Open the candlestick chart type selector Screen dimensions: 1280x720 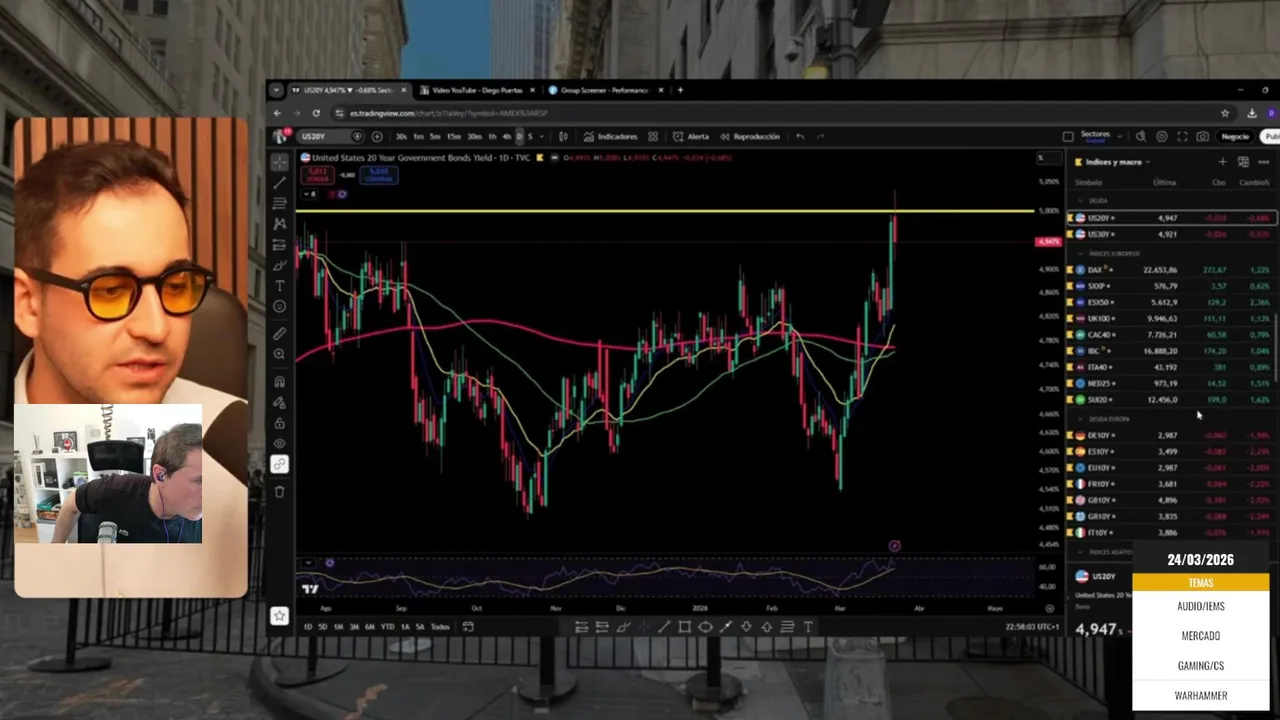click(x=563, y=136)
